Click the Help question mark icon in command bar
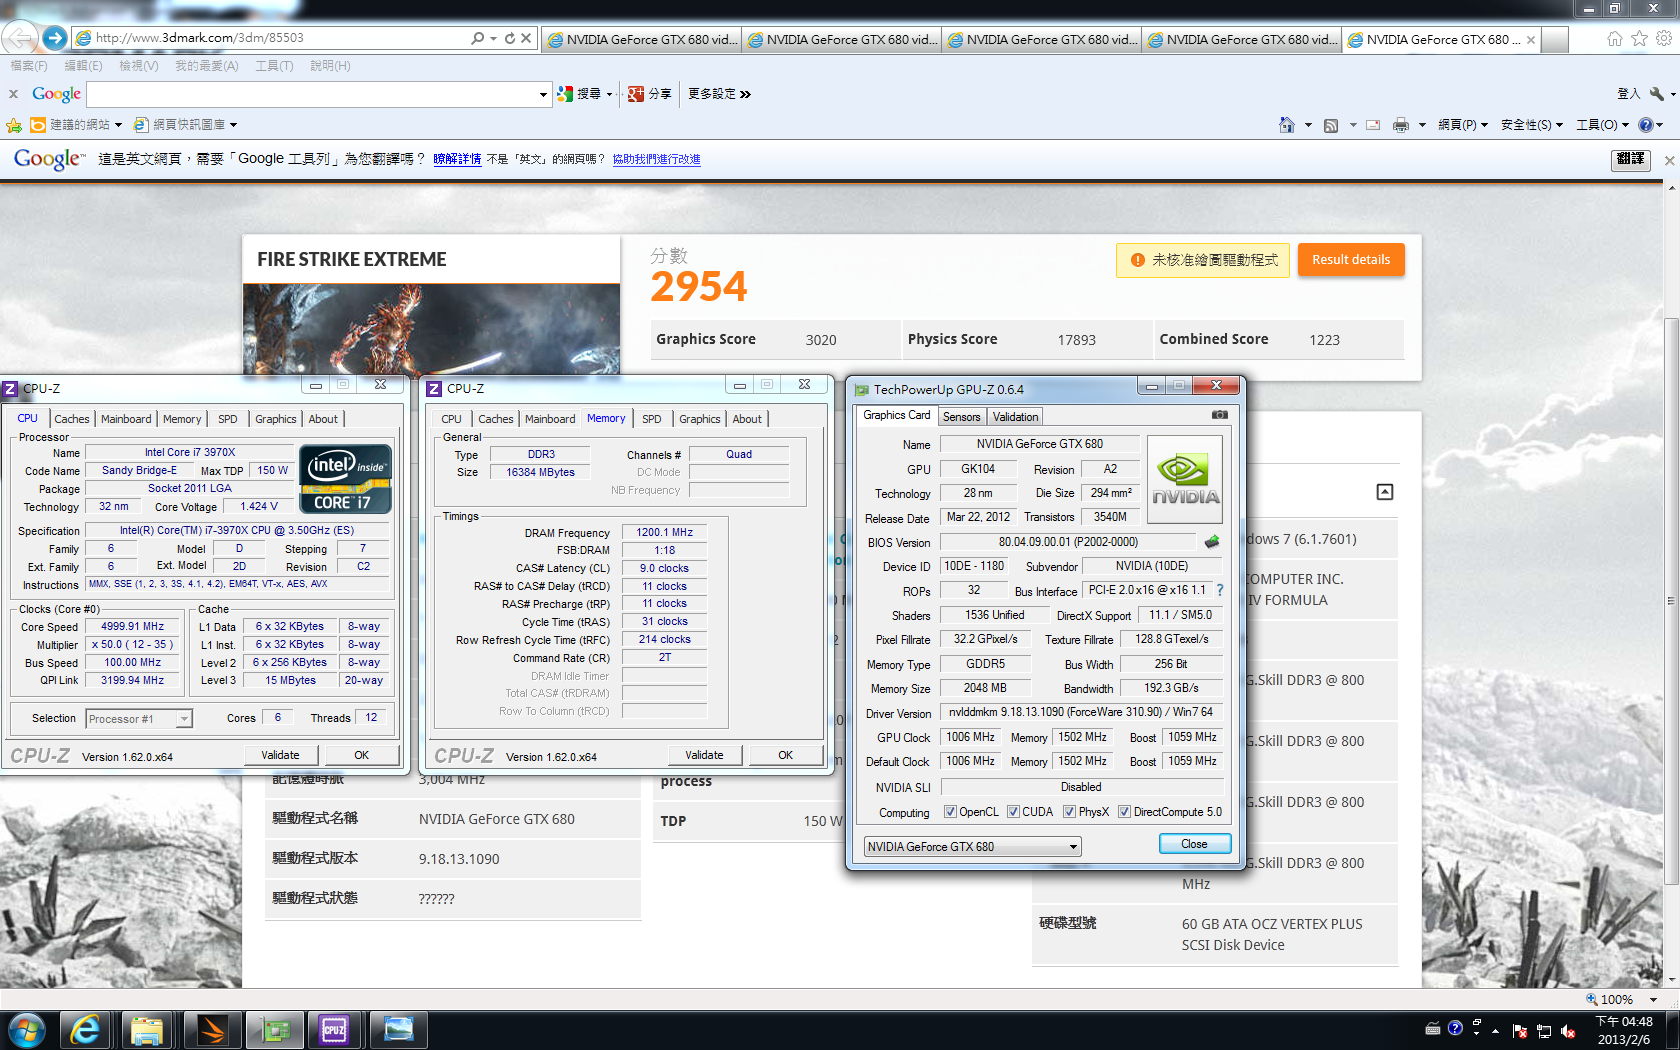1680x1050 pixels. pos(1646,125)
